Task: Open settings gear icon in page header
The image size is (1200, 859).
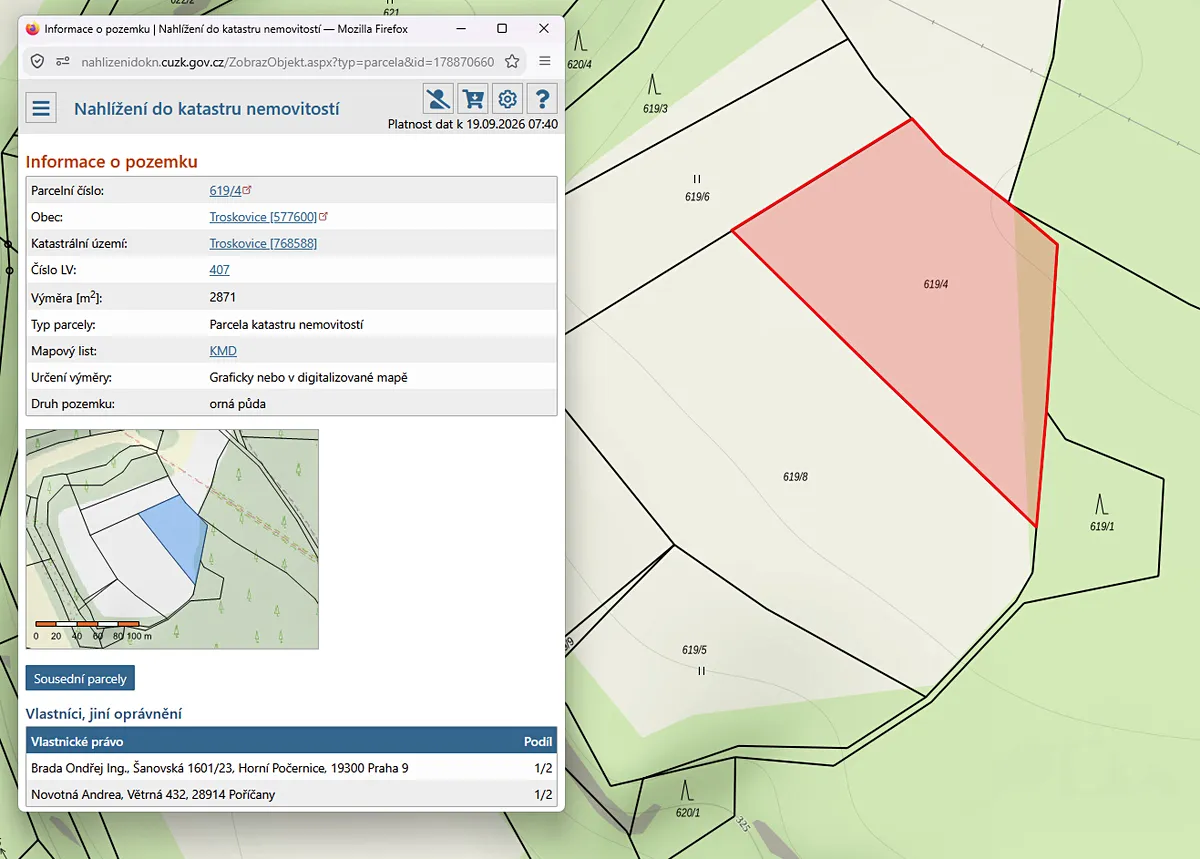Action: pyautogui.click(x=507, y=98)
